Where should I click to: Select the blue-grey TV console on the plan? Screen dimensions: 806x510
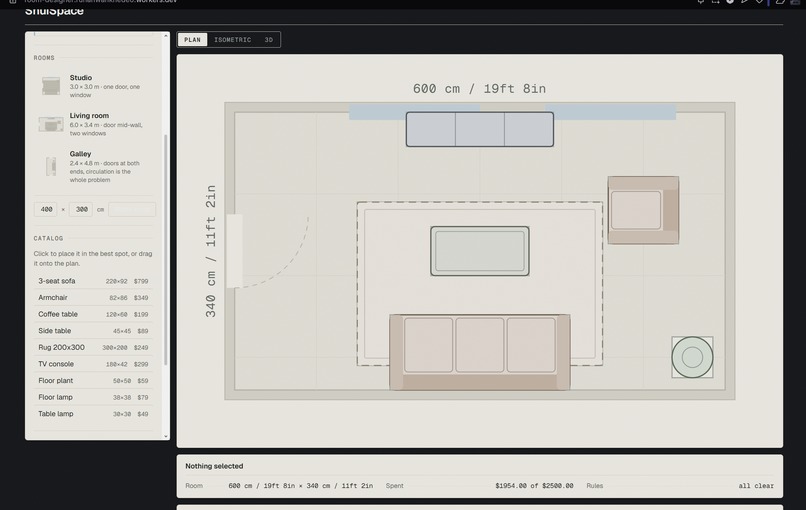(x=480, y=130)
